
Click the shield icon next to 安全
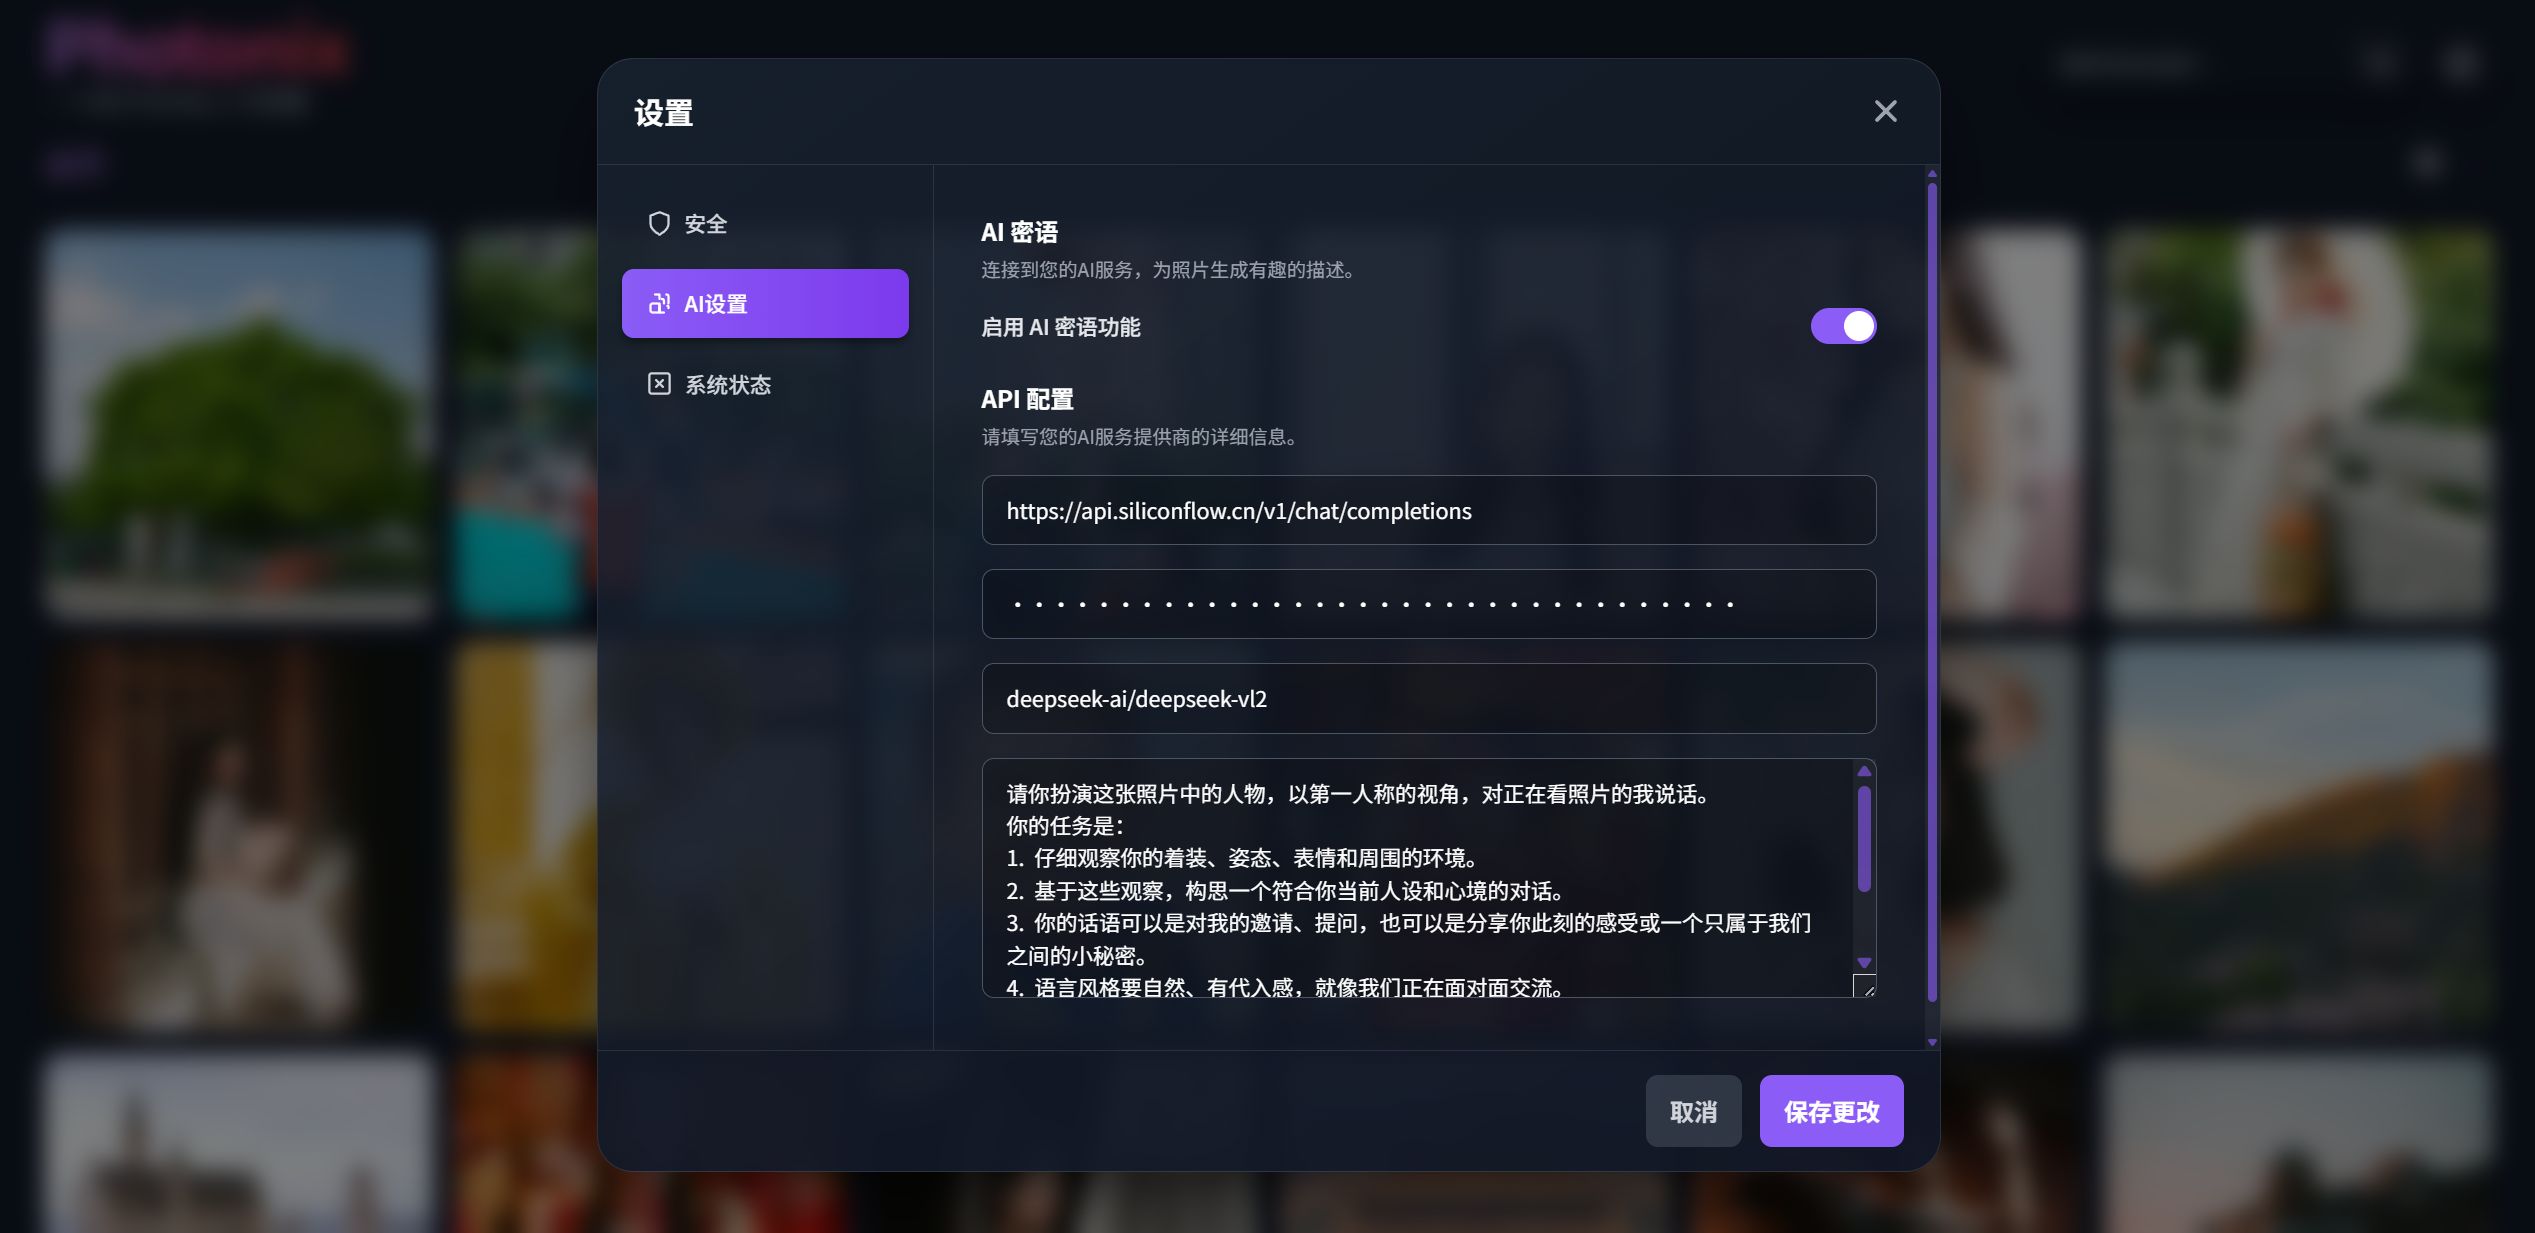(658, 223)
